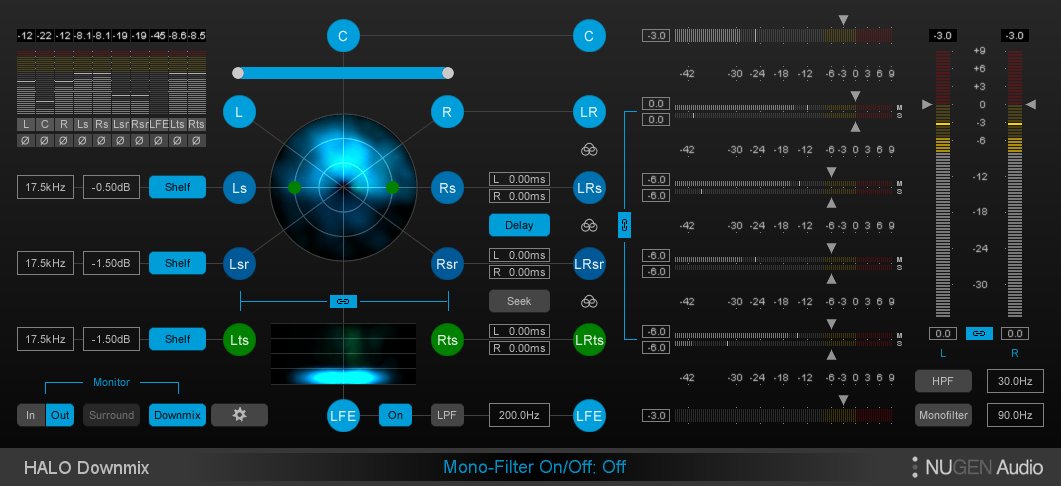
Task: Toggle Shelf filter for Lsr row
Action: [x=177, y=263]
